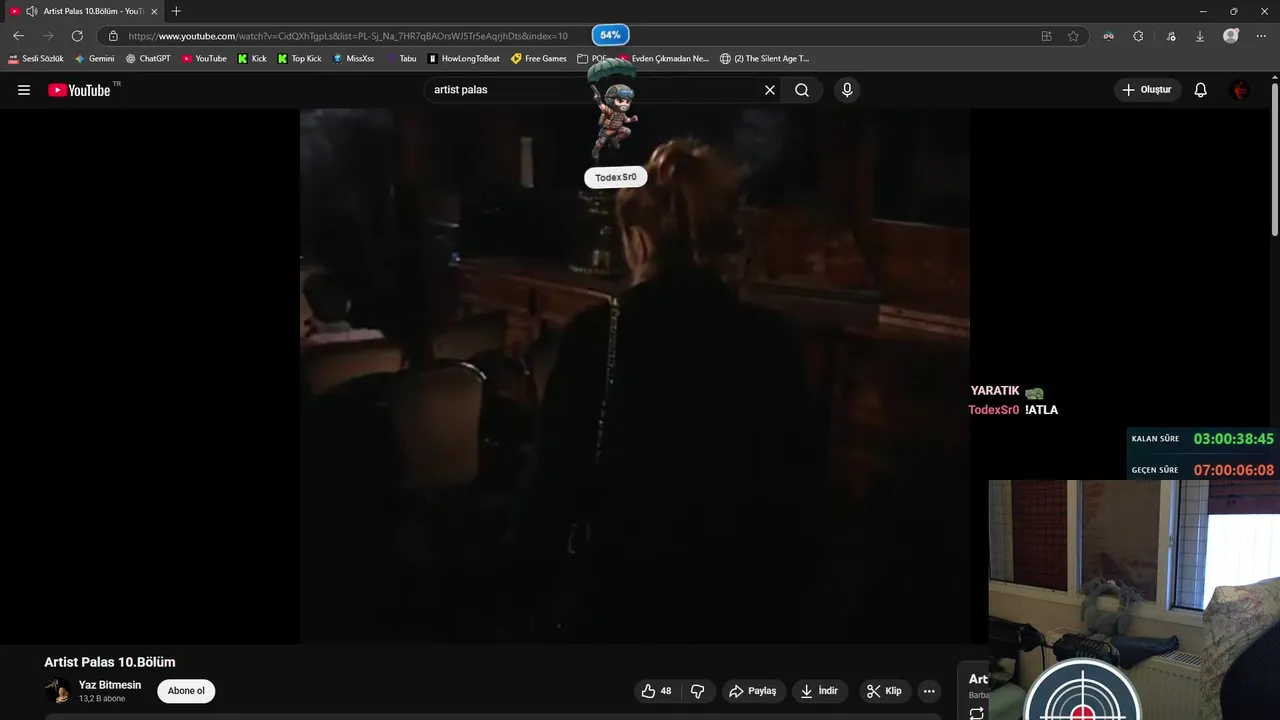This screenshot has height=720, width=1280.
Task: Click the page vertical scrollbar
Action: click(1274, 160)
